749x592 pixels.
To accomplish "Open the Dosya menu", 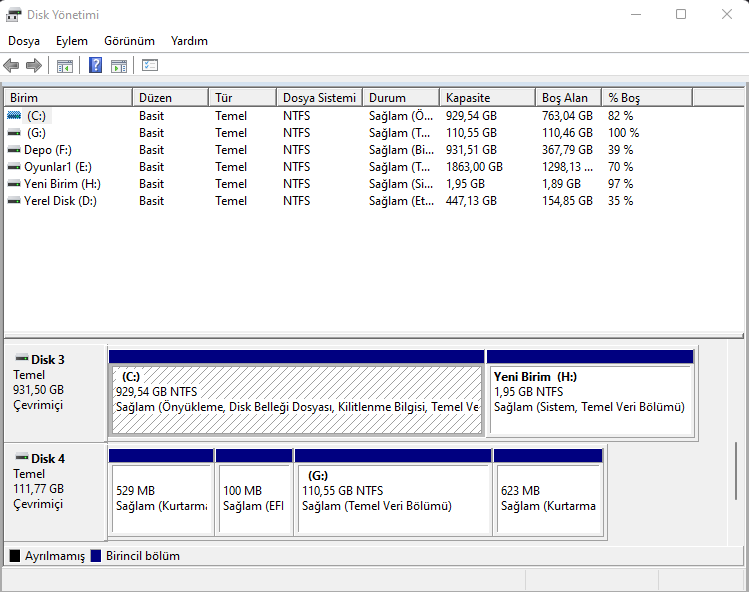I will tap(24, 41).
